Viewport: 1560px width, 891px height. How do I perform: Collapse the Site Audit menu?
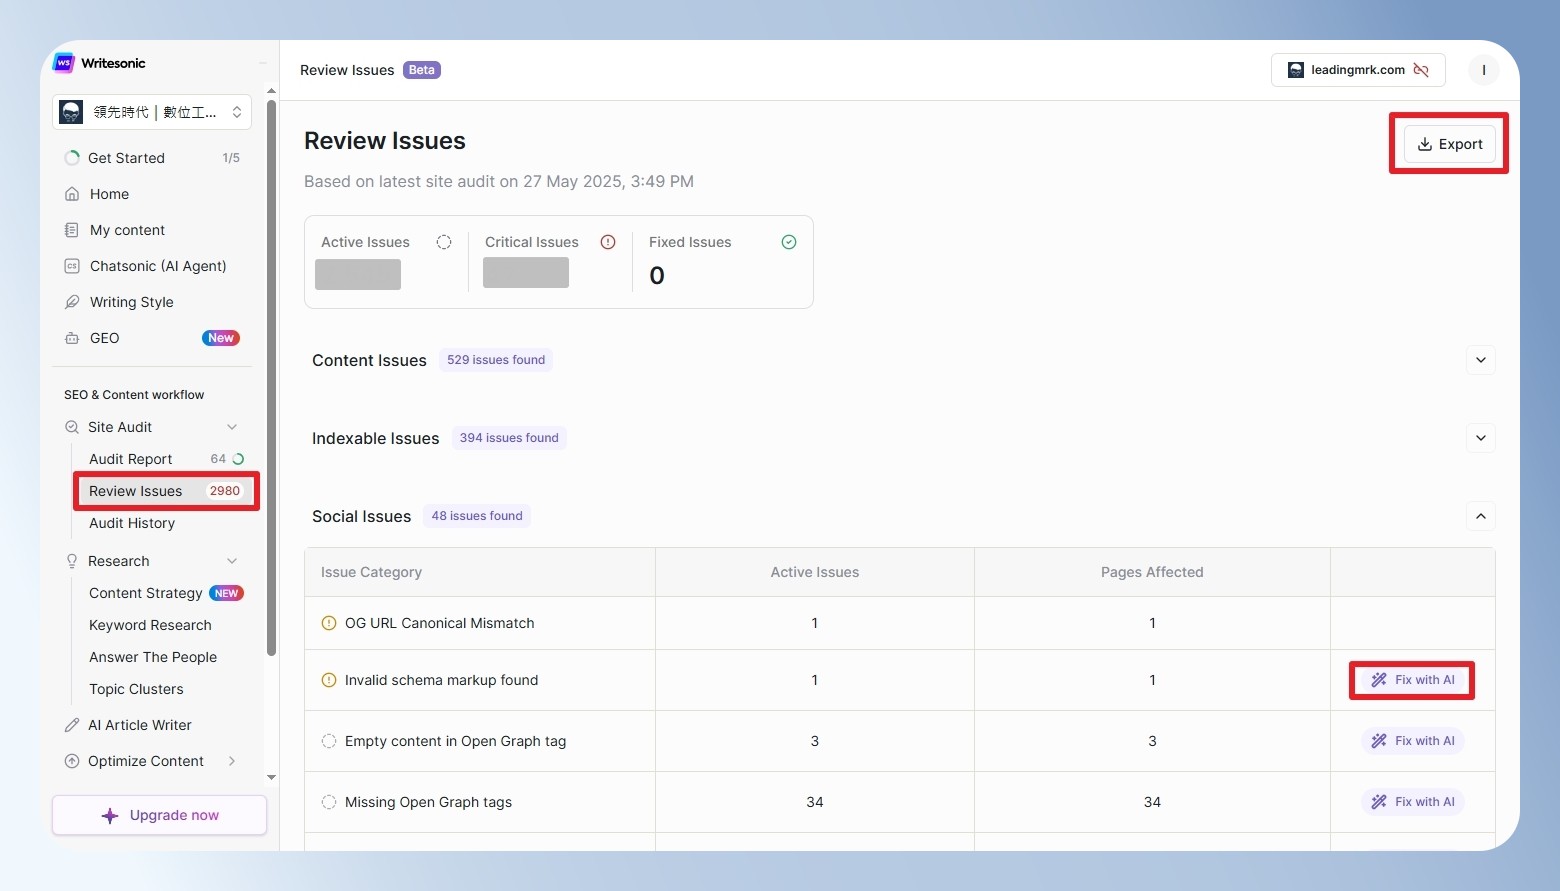tap(232, 427)
